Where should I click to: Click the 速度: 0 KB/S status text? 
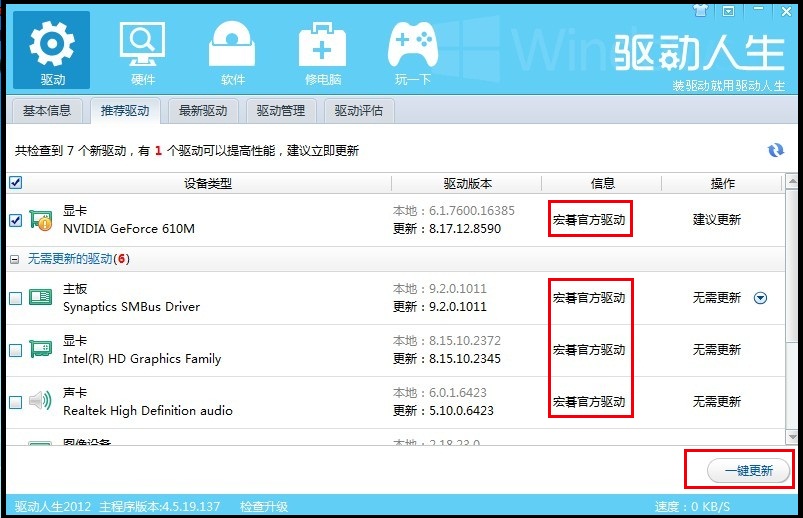pyautogui.click(x=692, y=507)
